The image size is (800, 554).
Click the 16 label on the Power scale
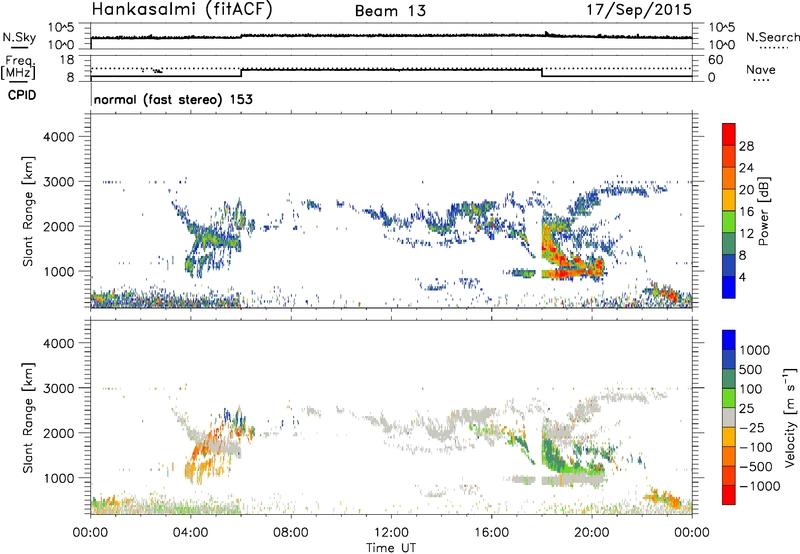coord(746,212)
